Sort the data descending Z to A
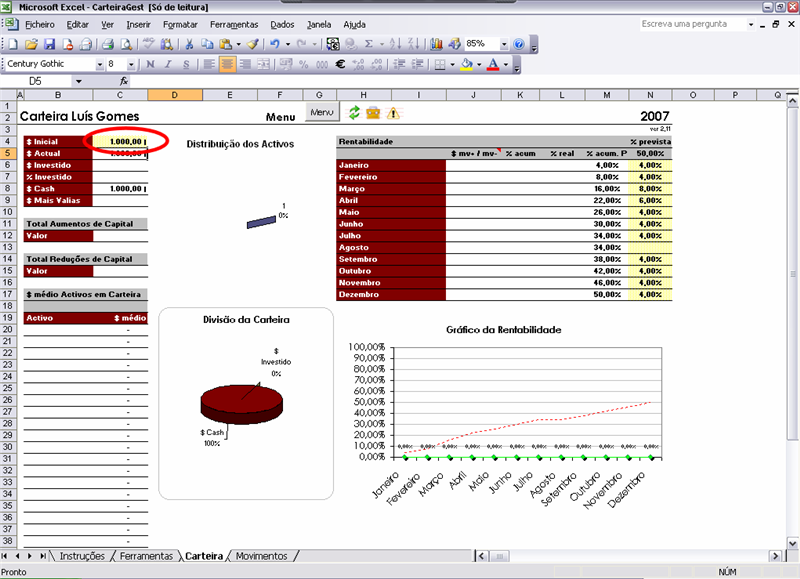The height and width of the screenshot is (579, 800). 413,44
